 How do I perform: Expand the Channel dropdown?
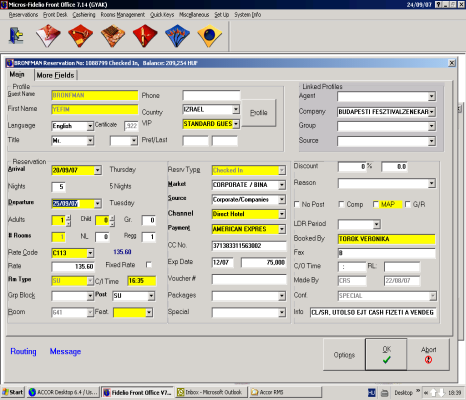282,214
